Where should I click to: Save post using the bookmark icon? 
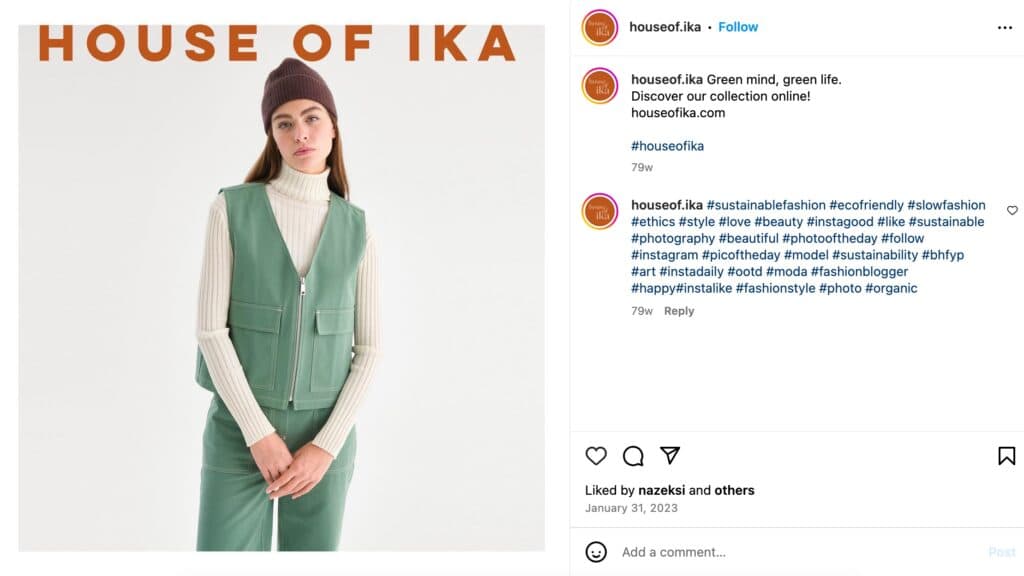point(1006,456)
